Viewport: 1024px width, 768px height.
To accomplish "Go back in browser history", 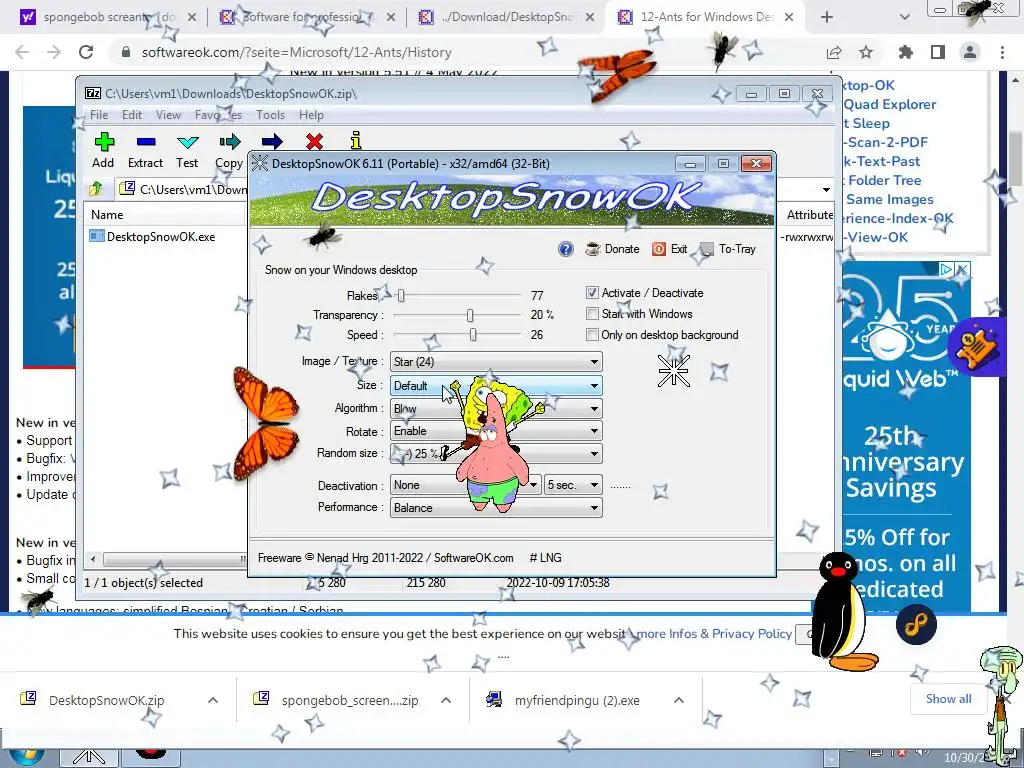I will (22, 52).
